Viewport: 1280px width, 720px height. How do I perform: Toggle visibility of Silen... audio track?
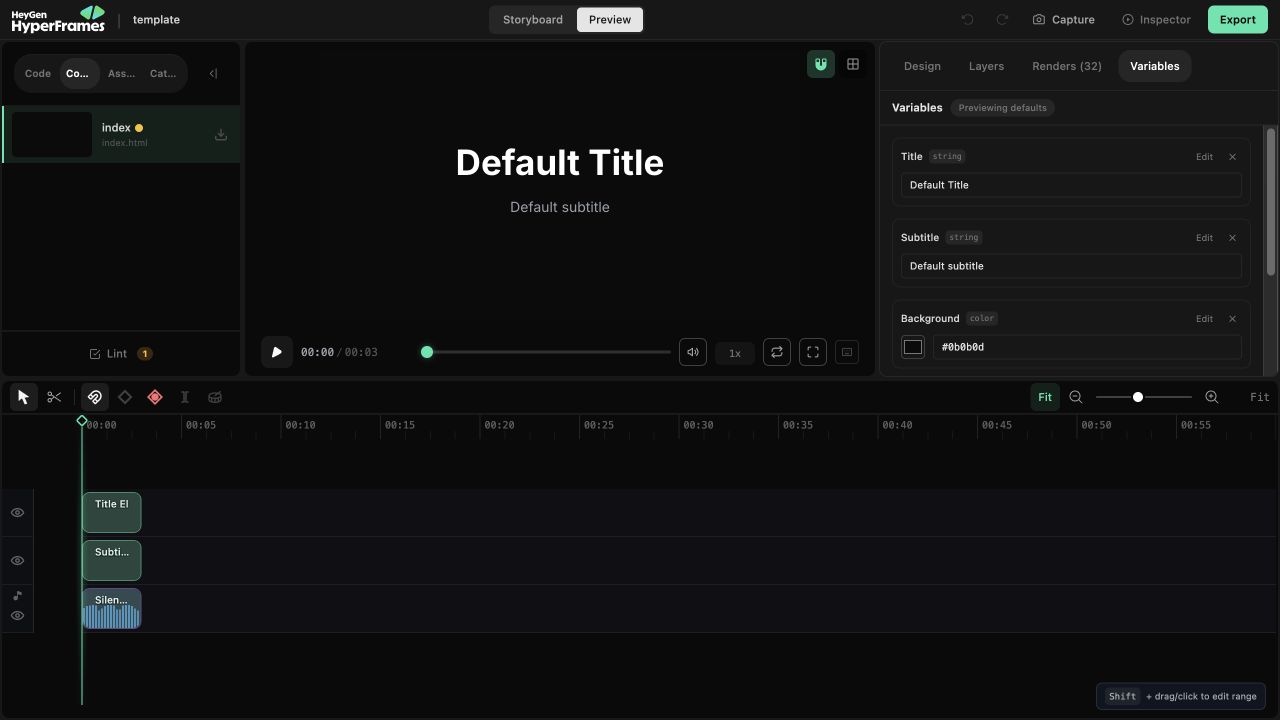(x=17, y=616)
